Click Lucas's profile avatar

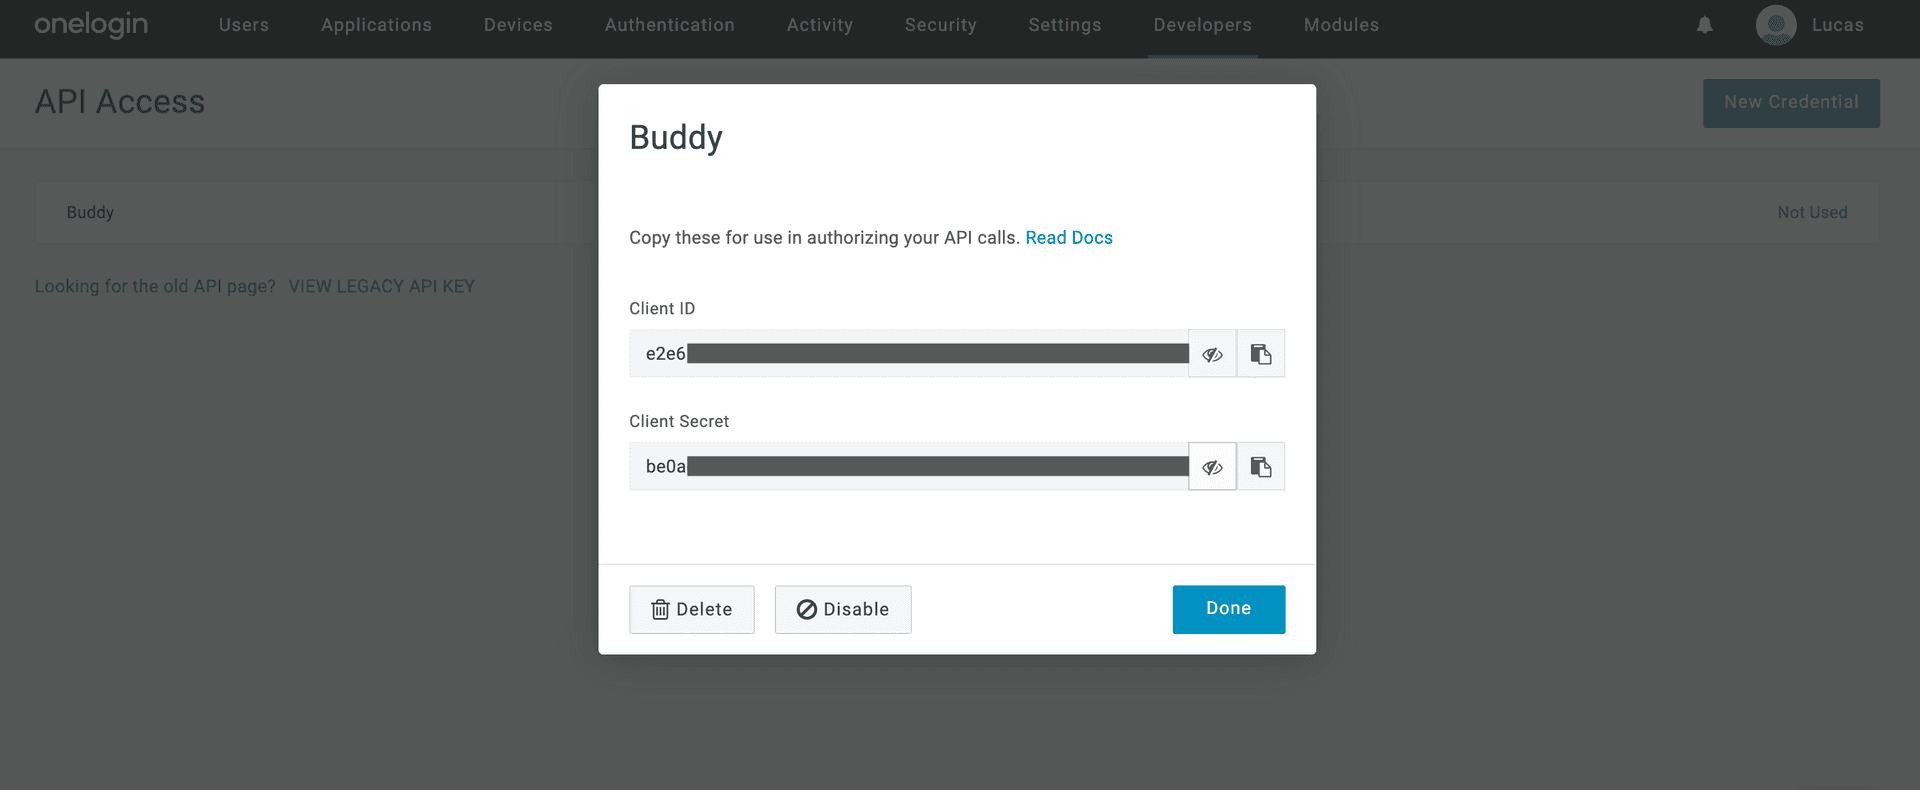(x=1776, y=26)
